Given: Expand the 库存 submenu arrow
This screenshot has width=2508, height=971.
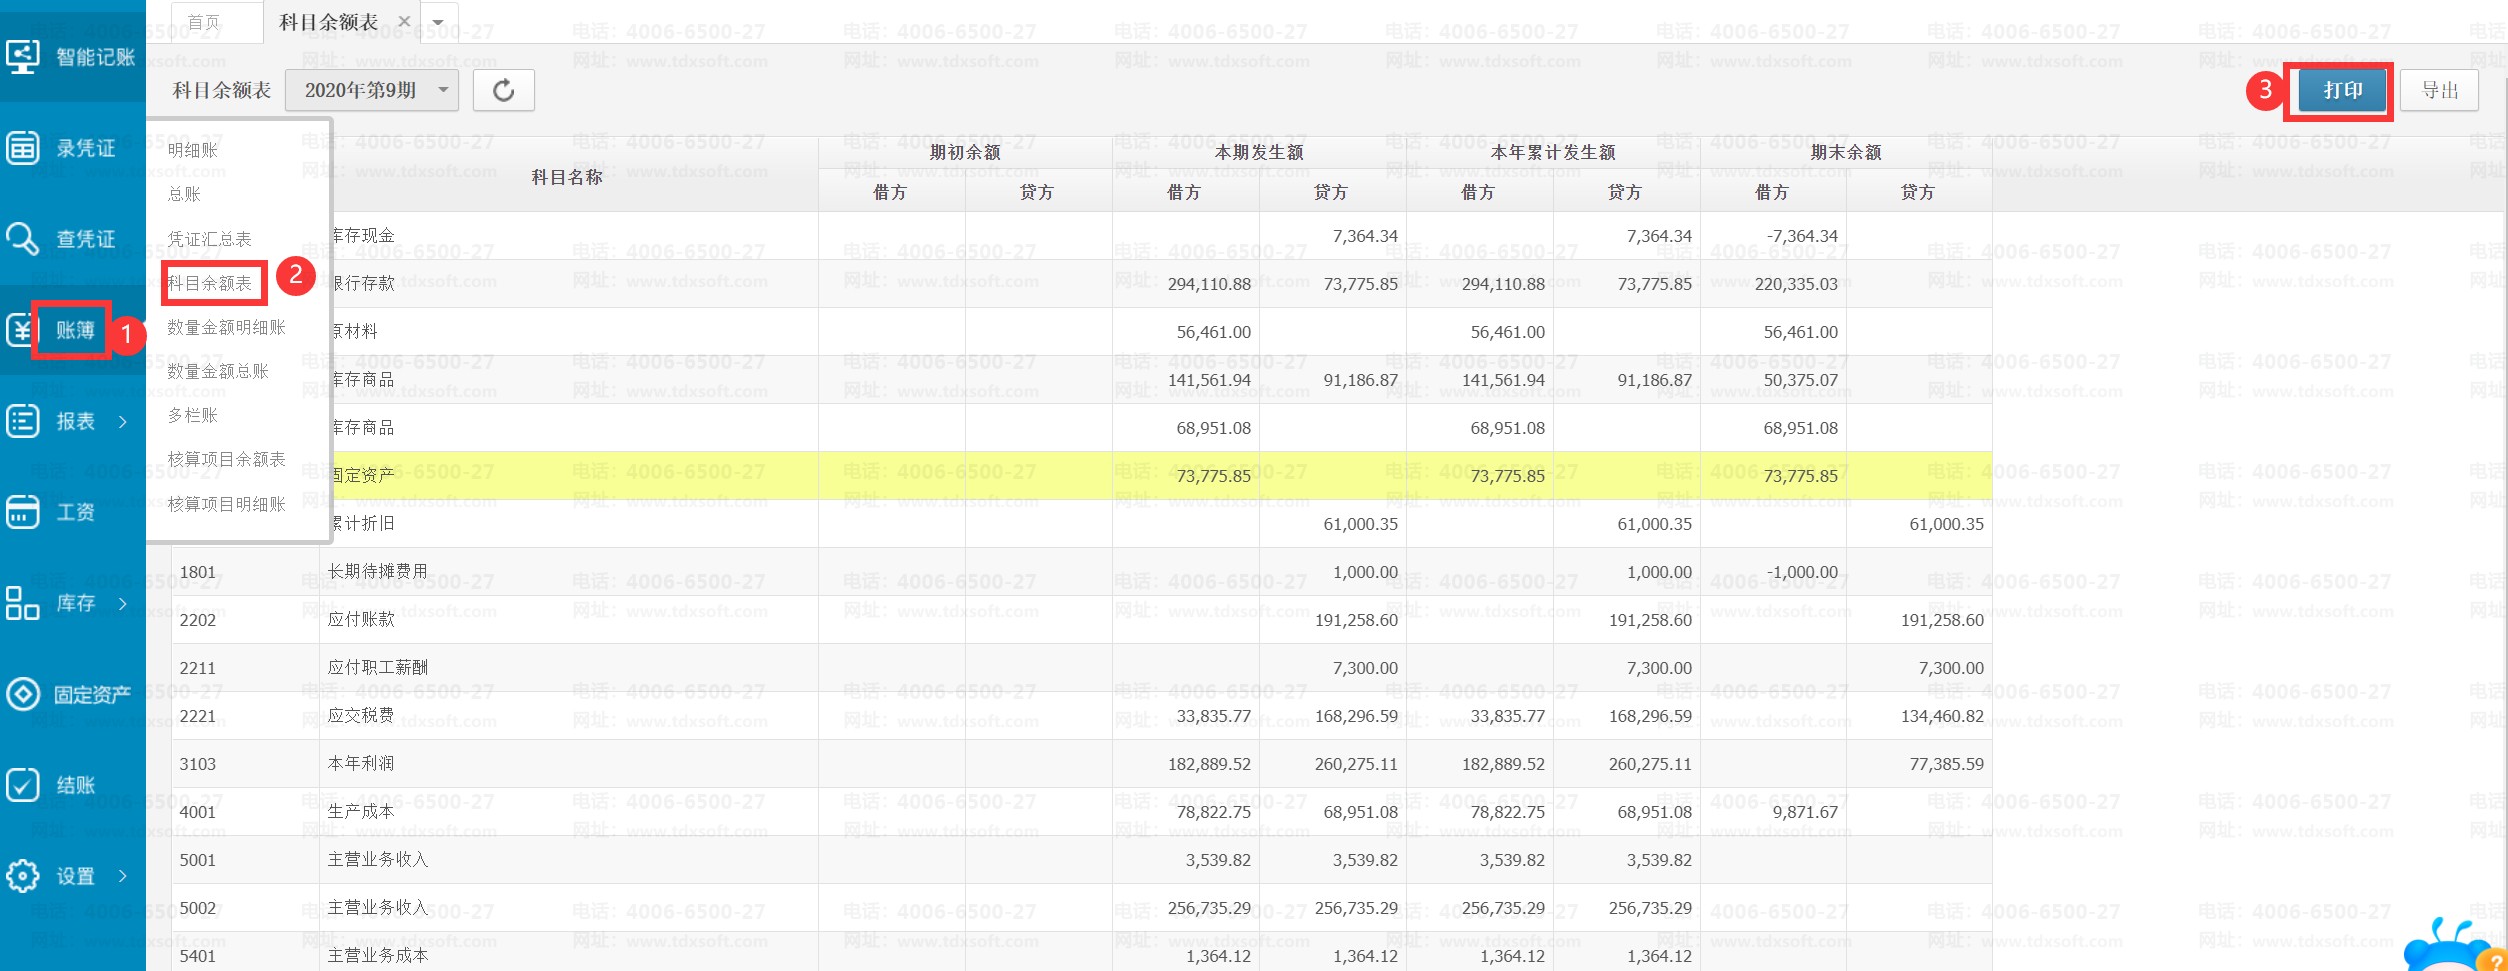Looking at the screenshot, I should point(123,604).
